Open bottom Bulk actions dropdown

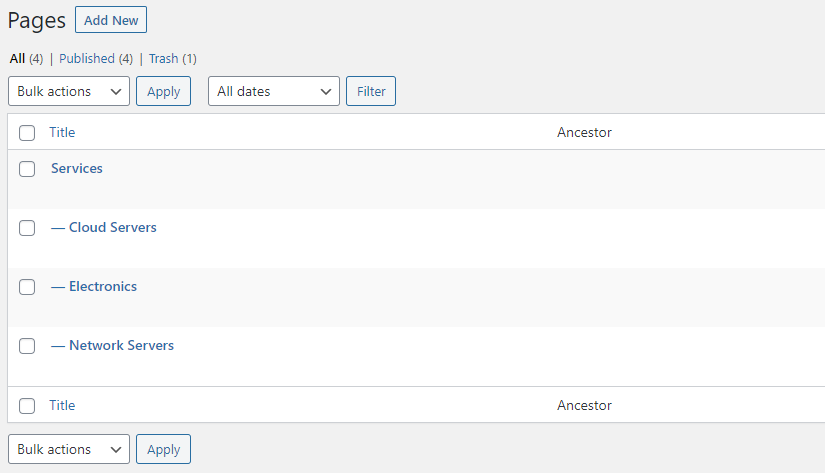(69, 449)
